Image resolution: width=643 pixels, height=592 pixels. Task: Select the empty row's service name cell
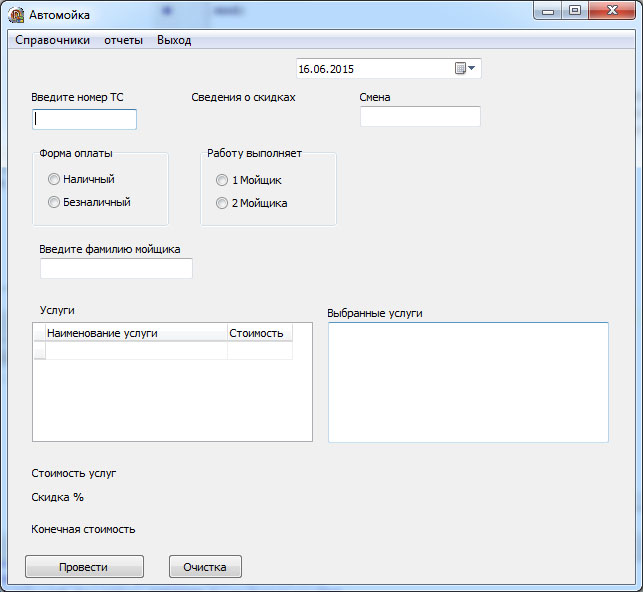[x=137, y=351]
